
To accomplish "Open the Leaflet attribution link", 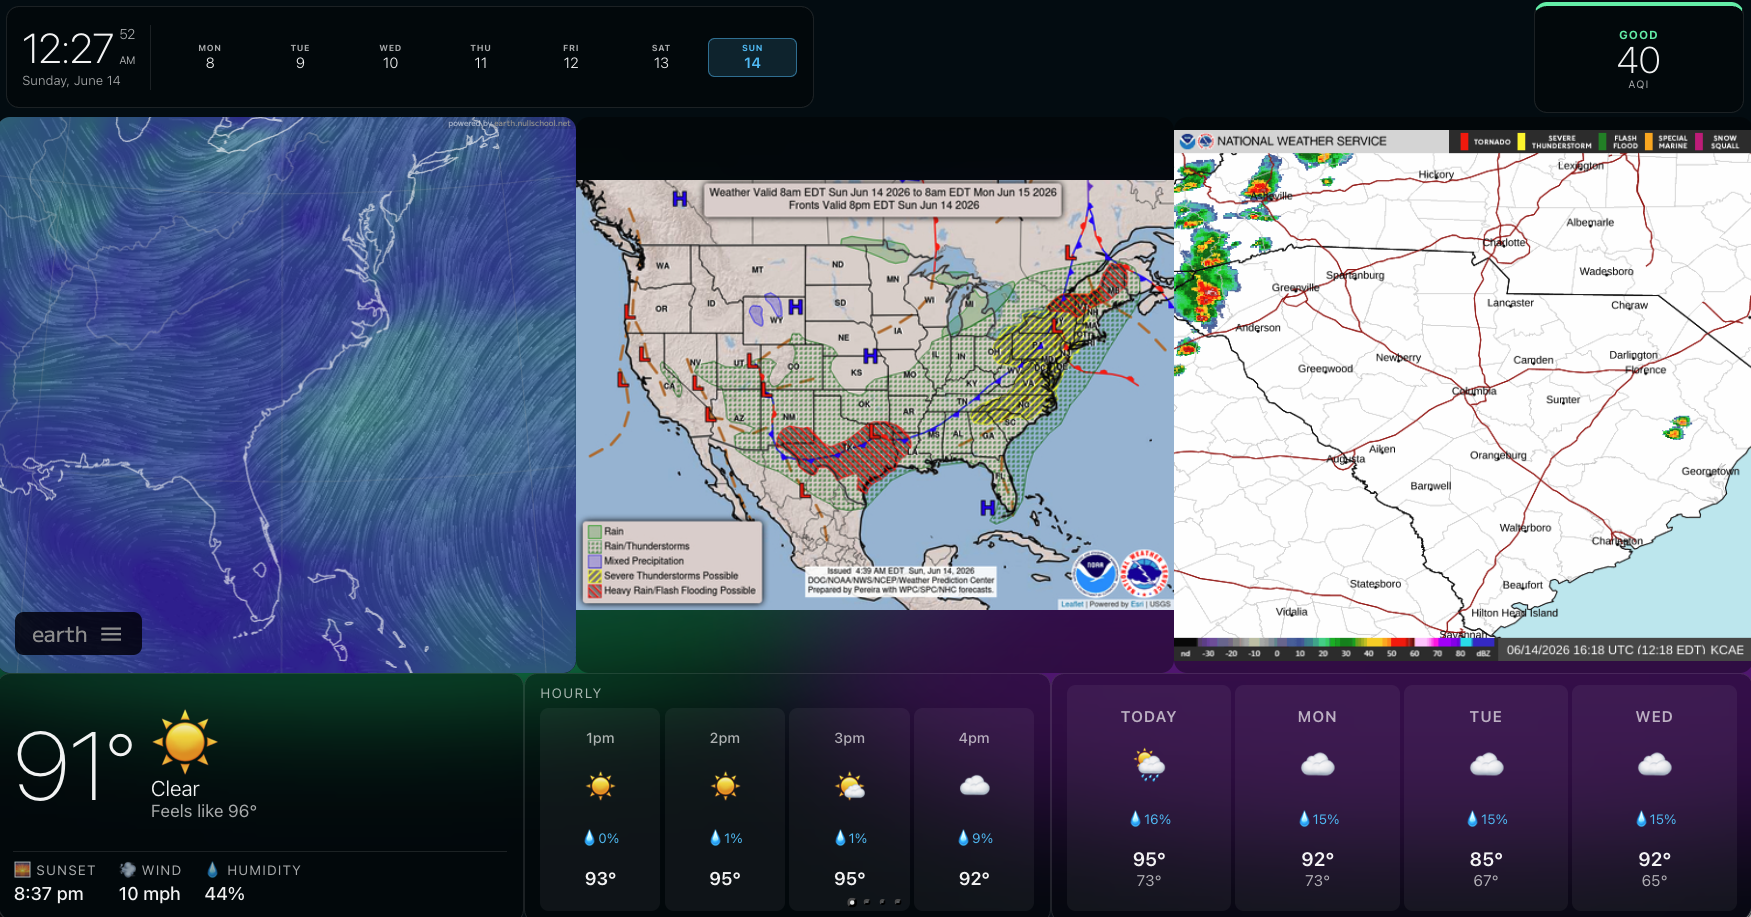I will click(1072, 604).
